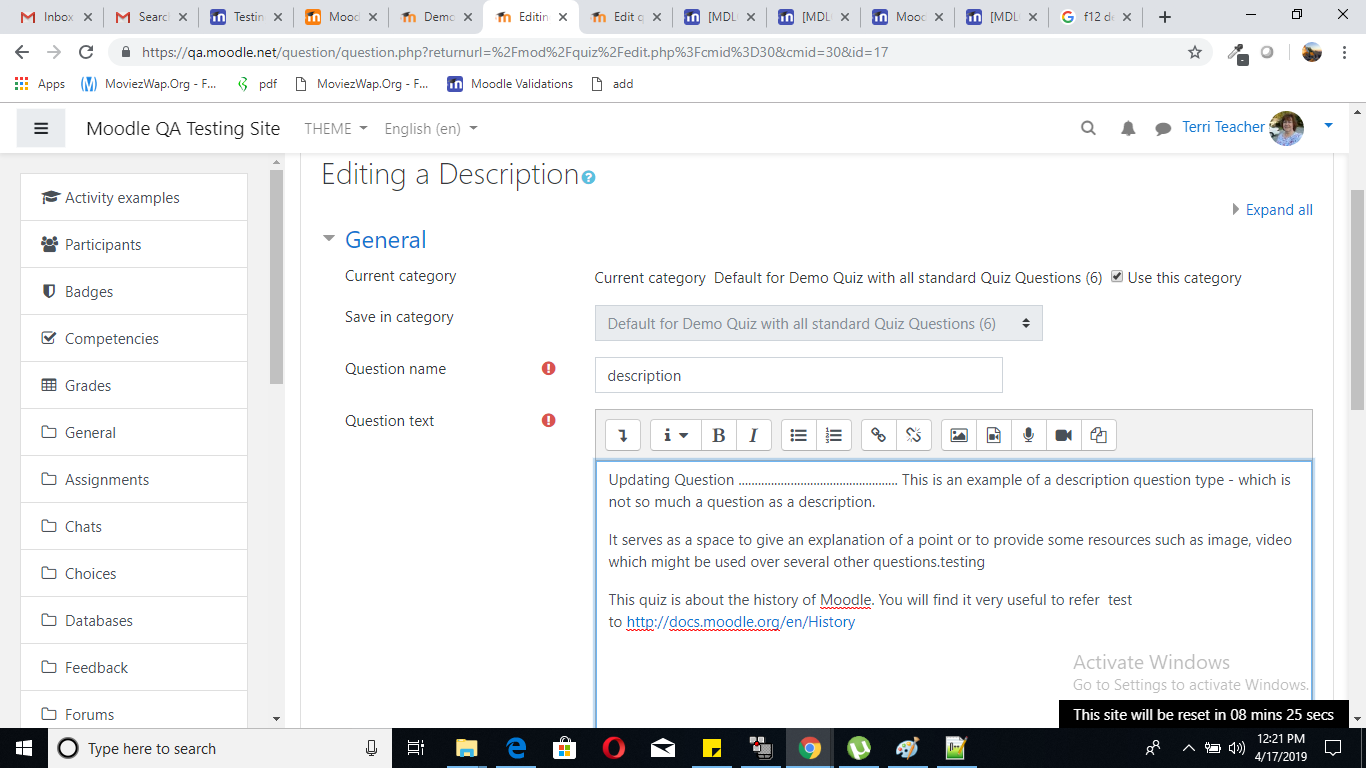Open the General section in sidebar

pyautogui.click(x=134, y=432)
